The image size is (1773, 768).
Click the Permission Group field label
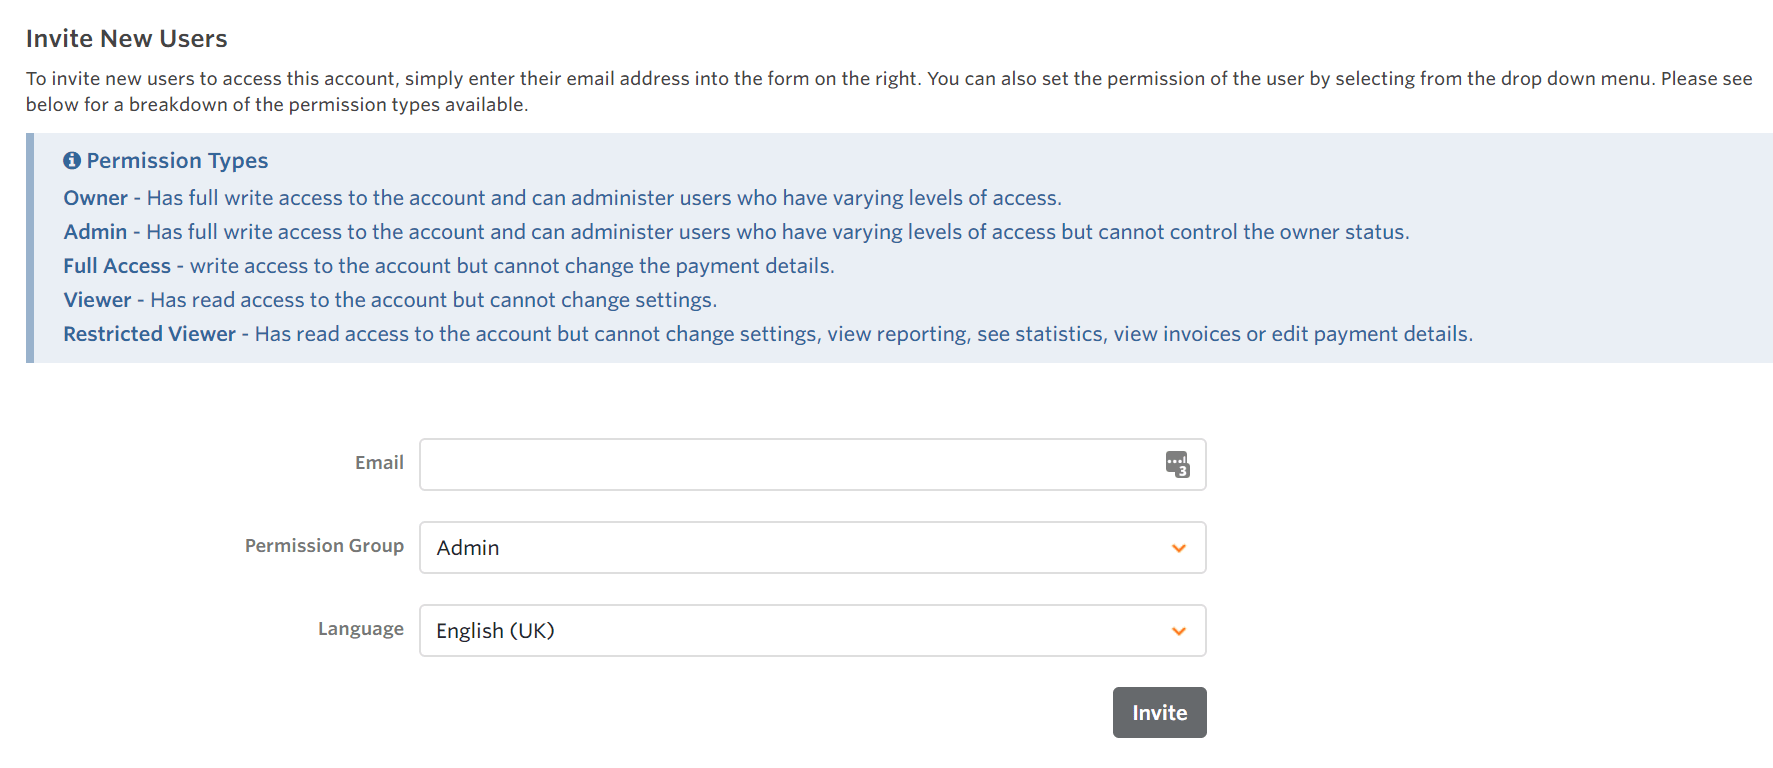pos(324,546)
